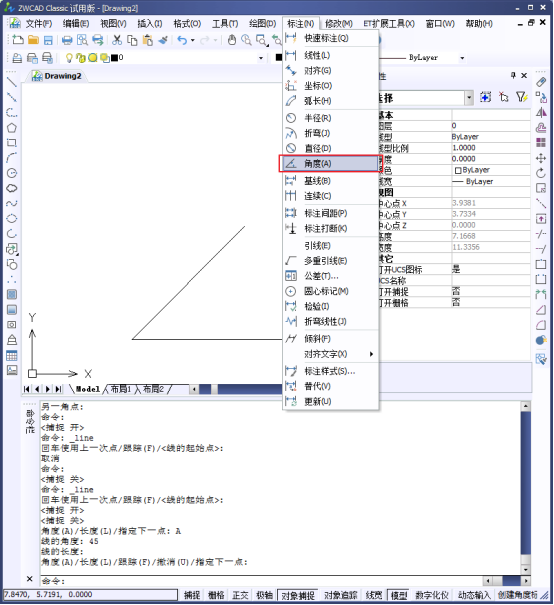This screenshot has width=554, height=605.
Task: Click the Save icon in toolbar
Action: [x=48, y=40]
